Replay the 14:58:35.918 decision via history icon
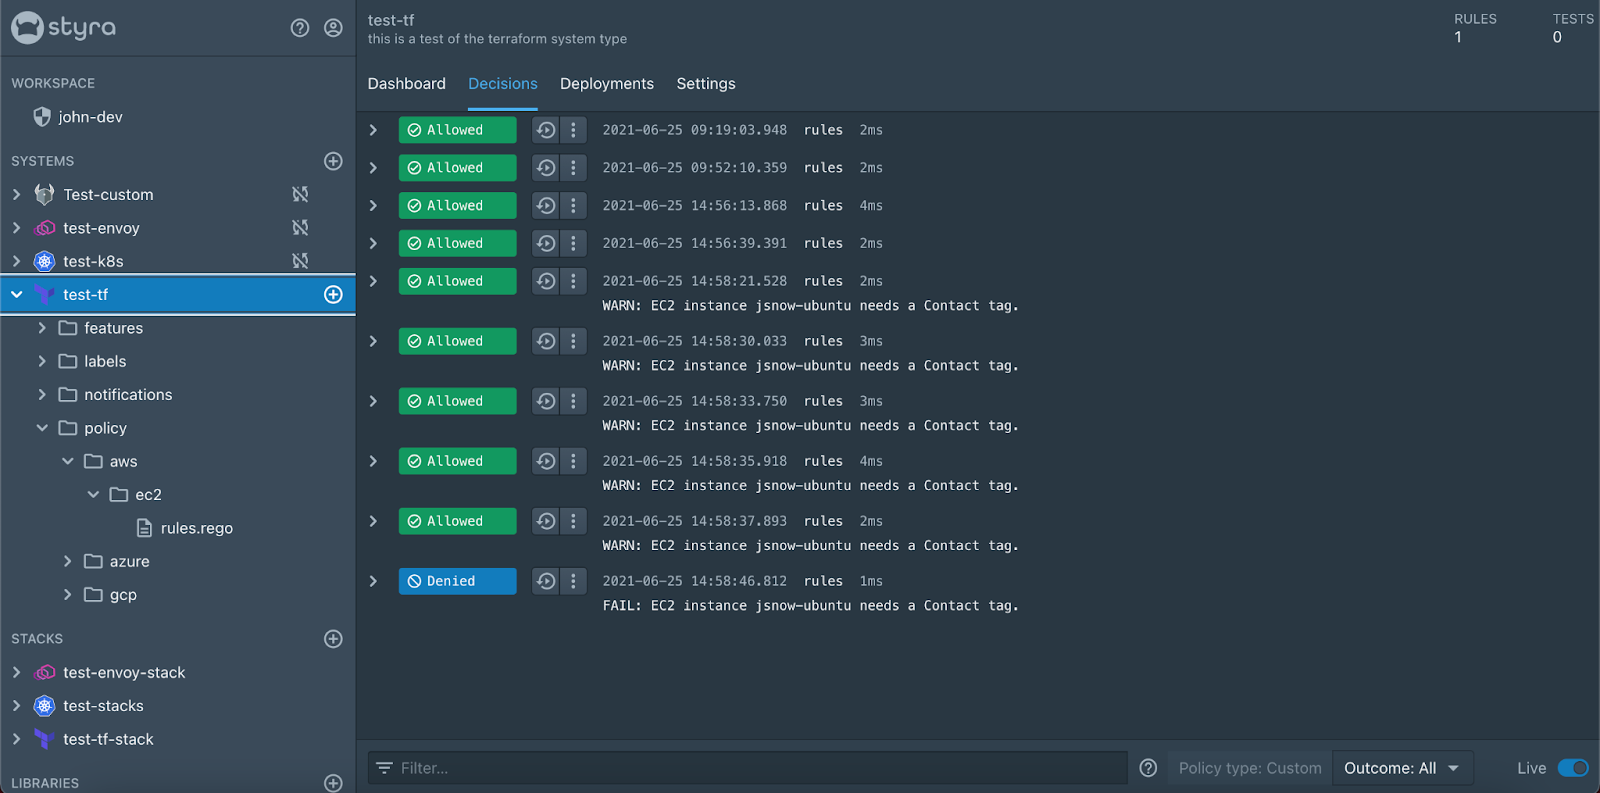The width and height of the screenshot is (1600, 793). point(545,461)
